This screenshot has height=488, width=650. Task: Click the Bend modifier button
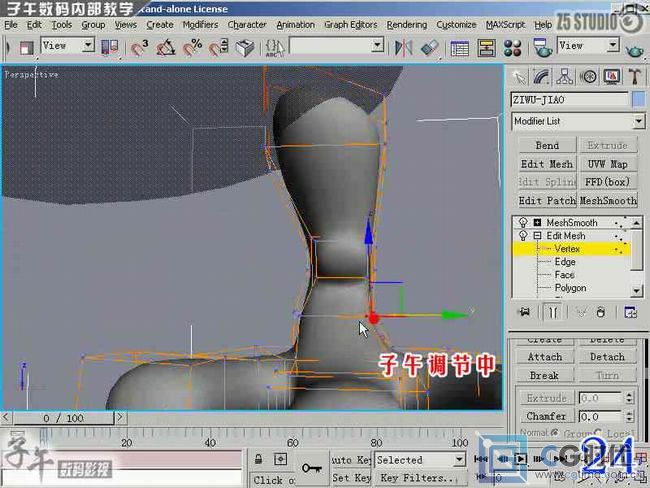(x=547, y=146)
